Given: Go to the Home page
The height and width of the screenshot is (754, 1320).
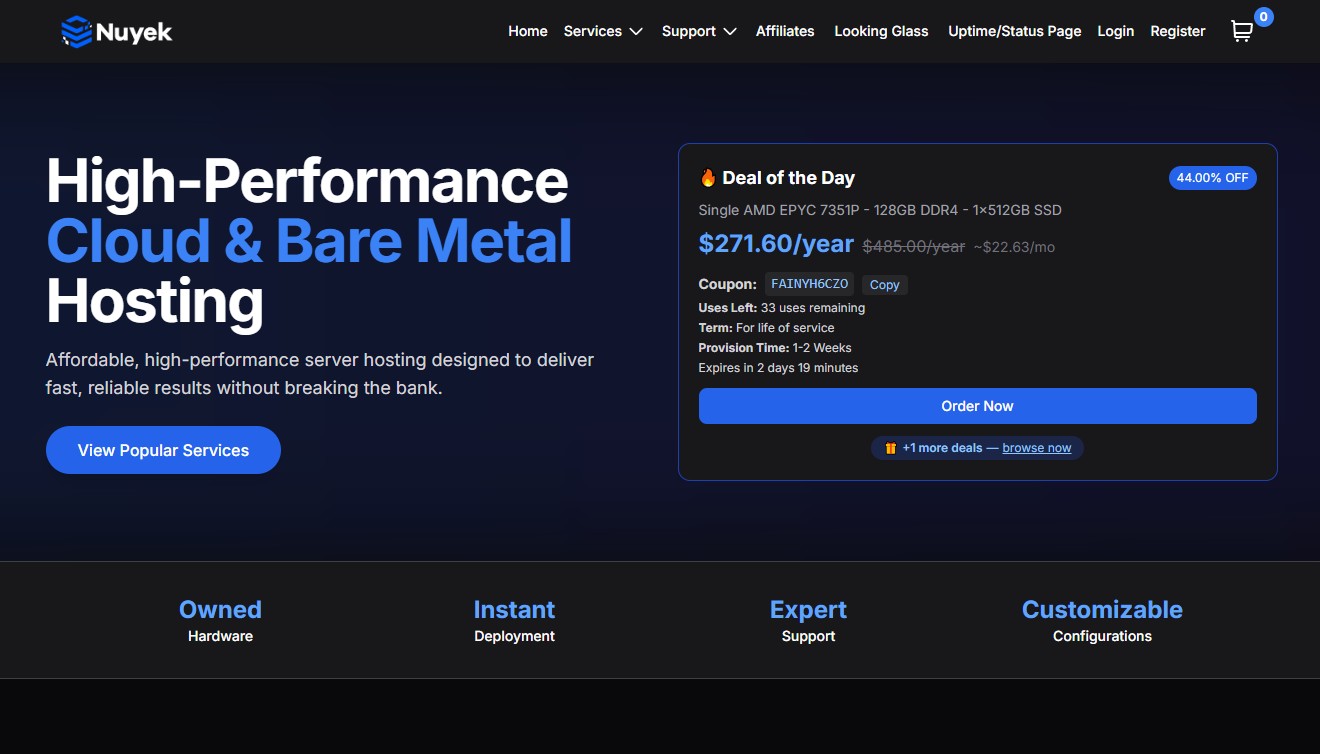Looking at the screenshot, I should click(528, 31).
